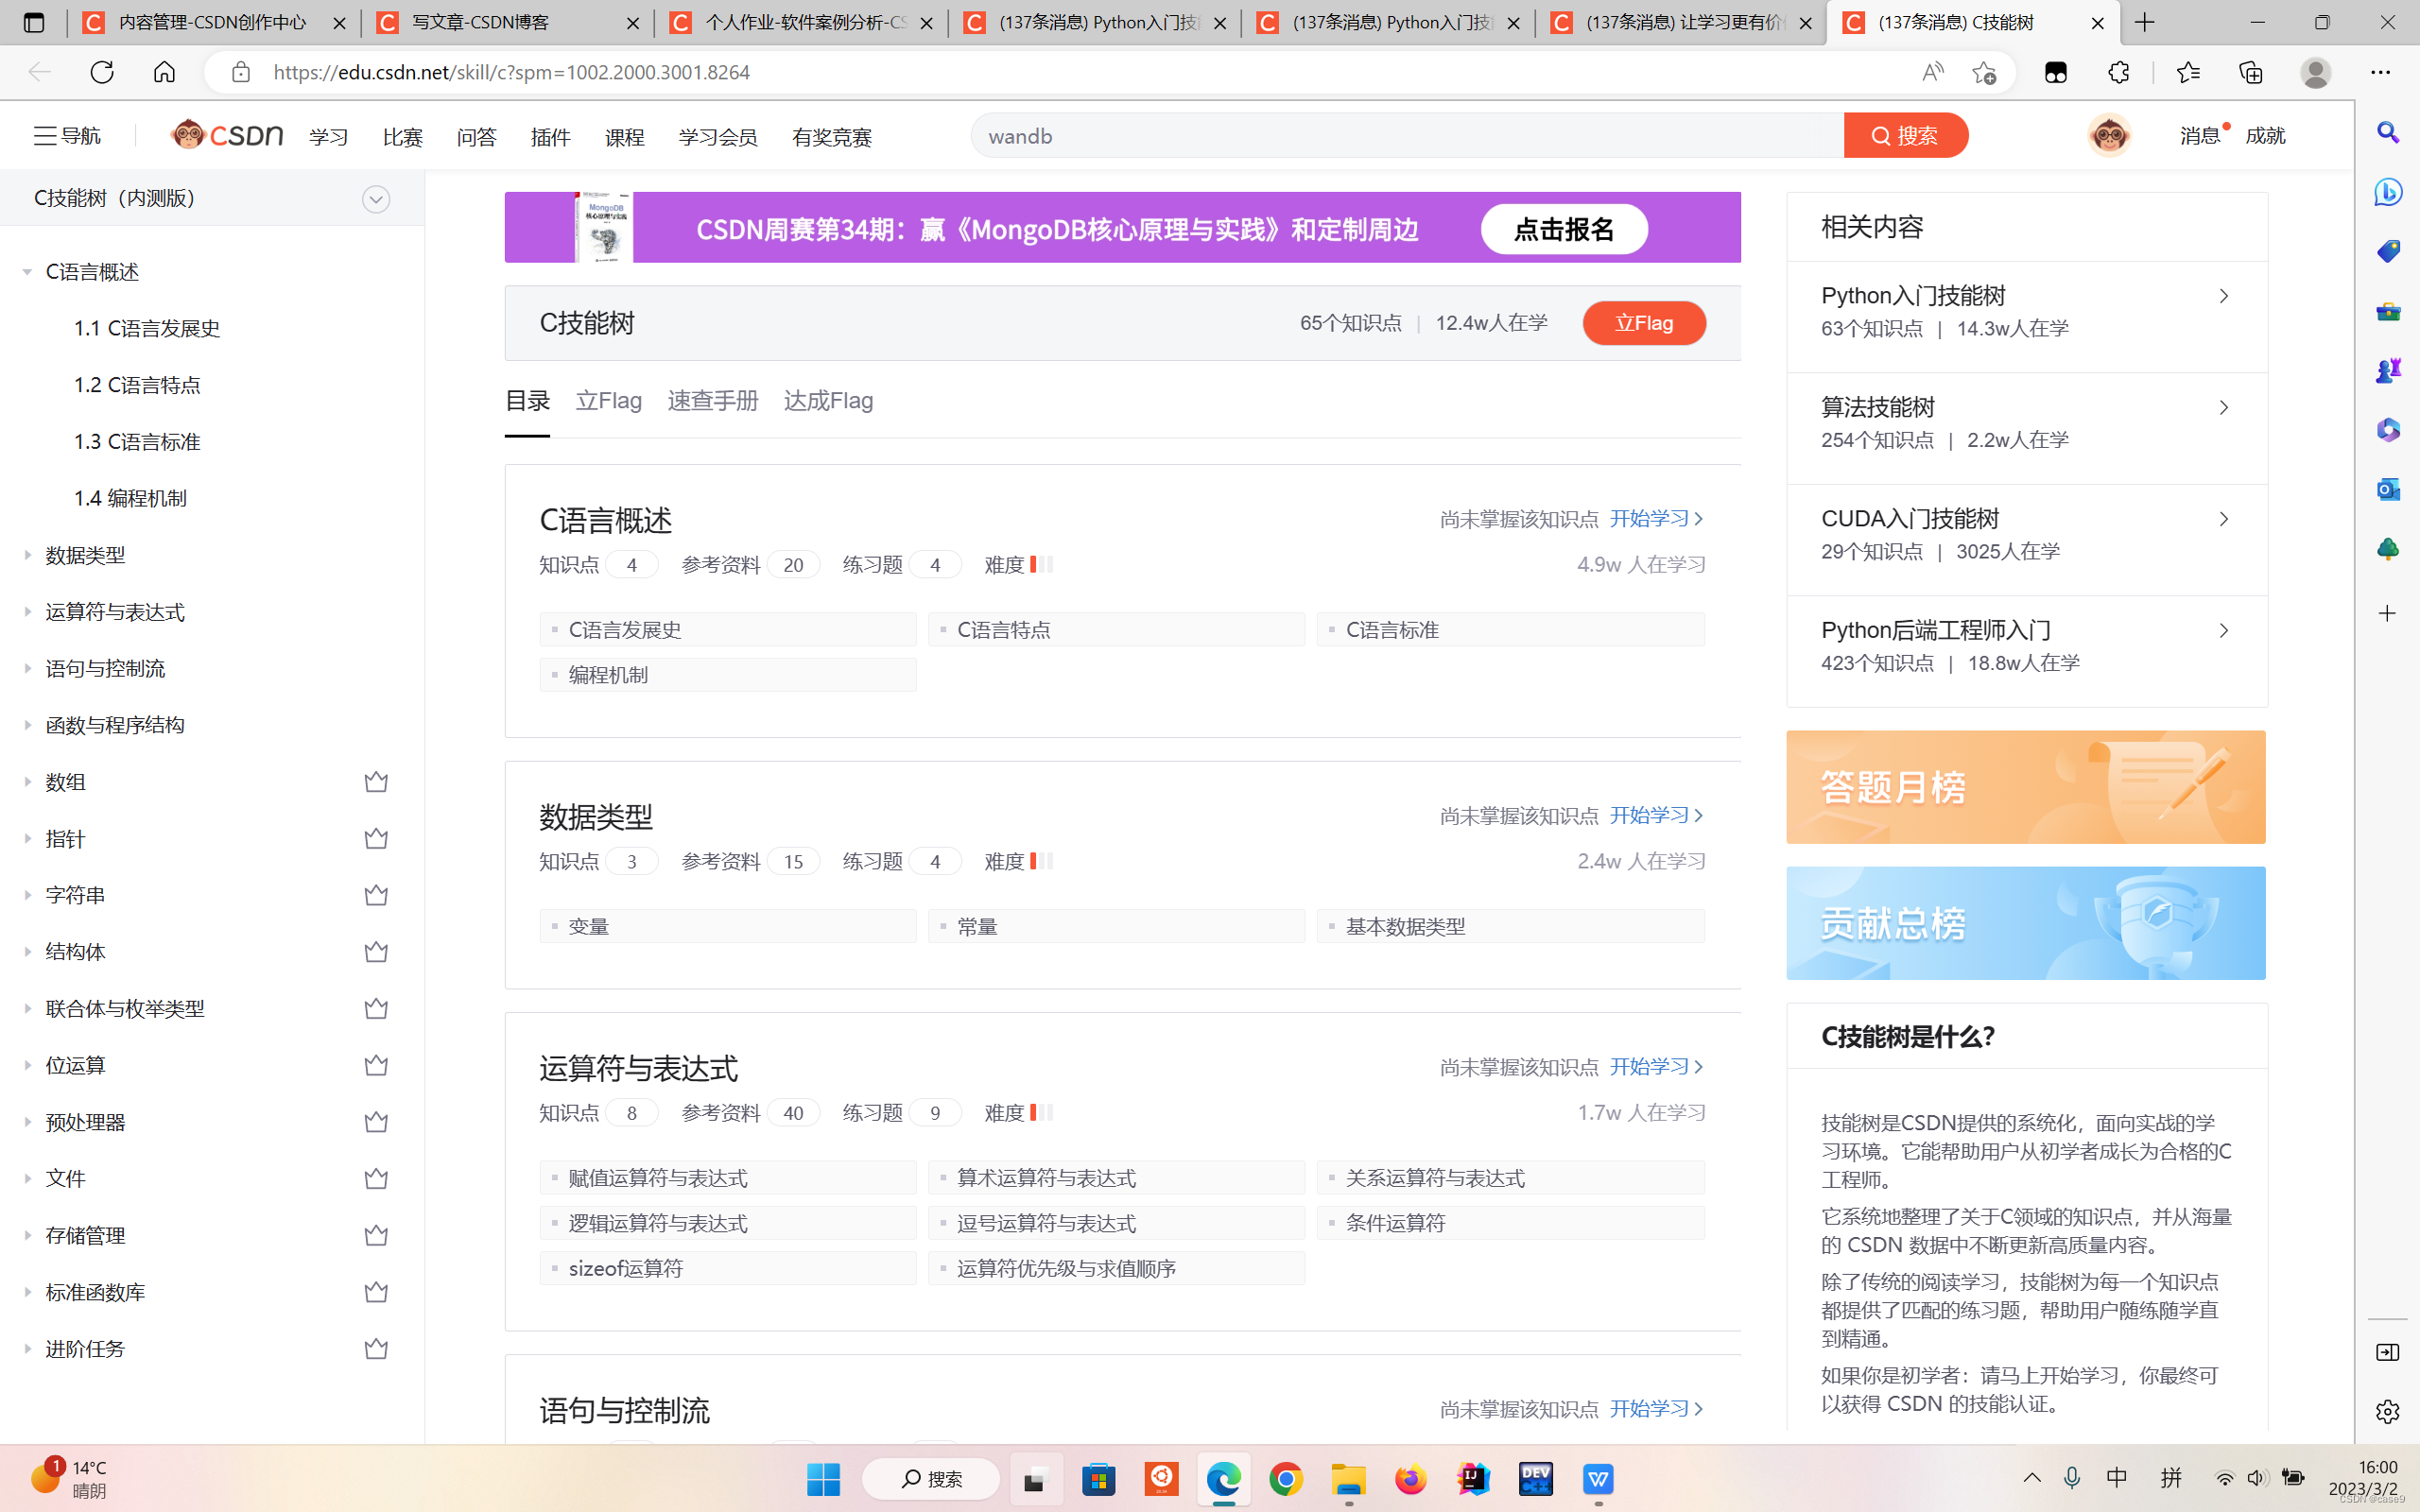Expand the 指针 tree node
2420x1512 pixels.
27,839
